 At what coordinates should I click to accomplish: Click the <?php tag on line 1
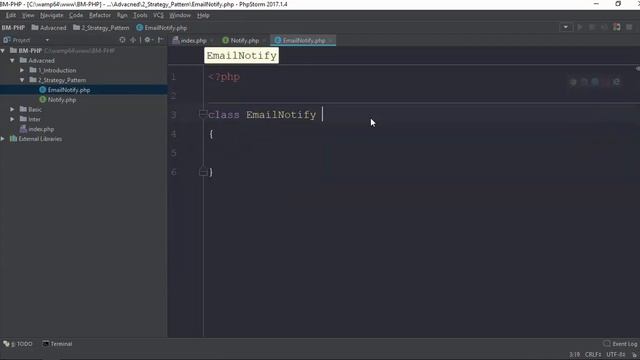(x=224, y=77)
